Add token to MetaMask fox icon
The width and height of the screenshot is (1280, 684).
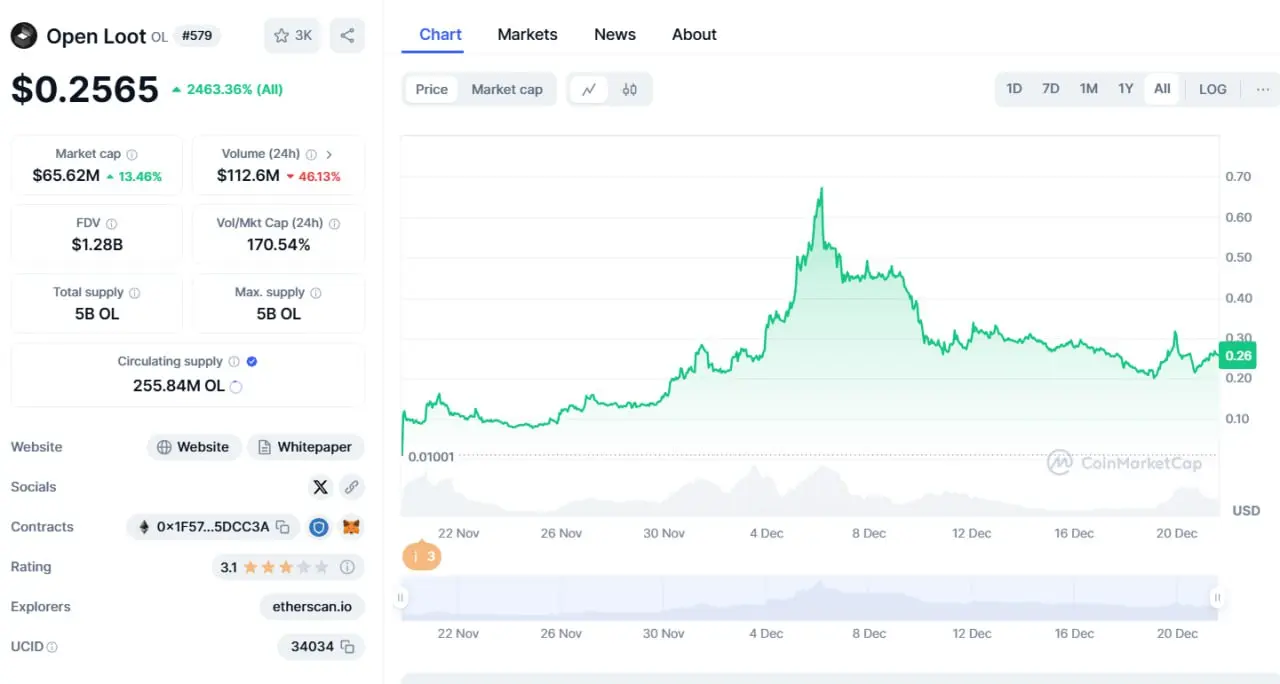[351, 527]
